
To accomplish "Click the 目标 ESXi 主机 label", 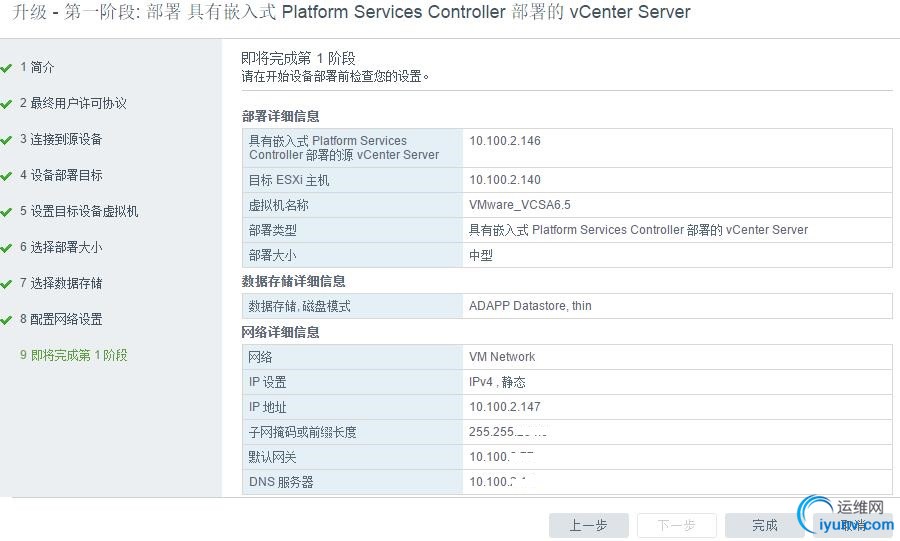I will tap(289, 180).
